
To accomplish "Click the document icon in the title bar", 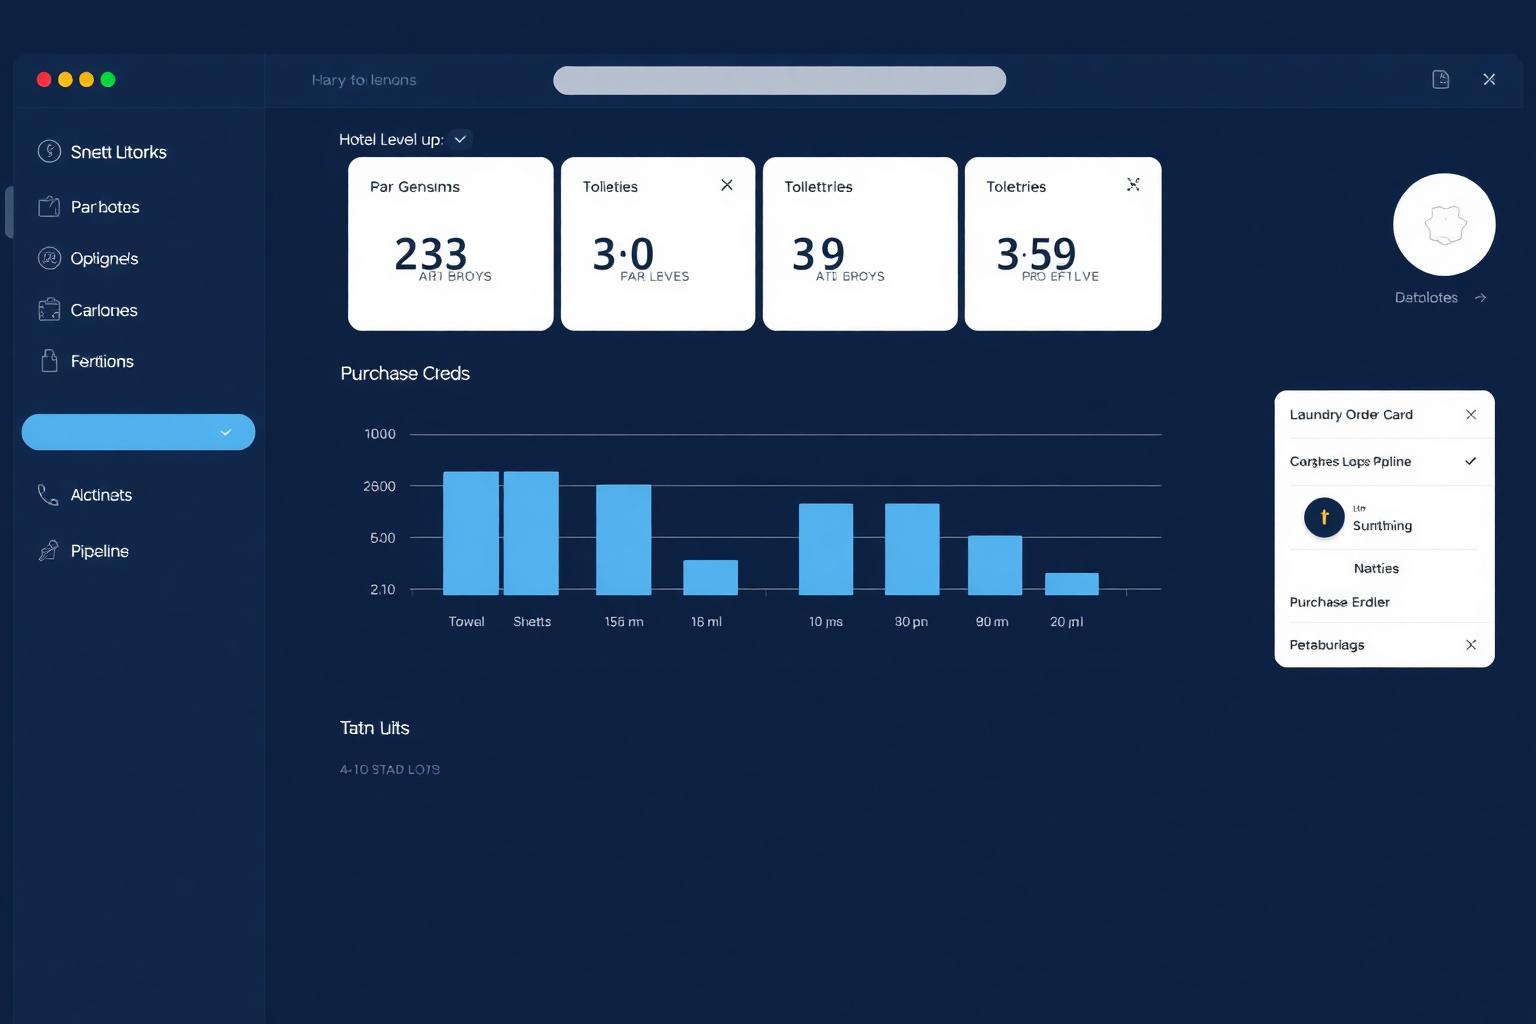I will point(1441,79).
